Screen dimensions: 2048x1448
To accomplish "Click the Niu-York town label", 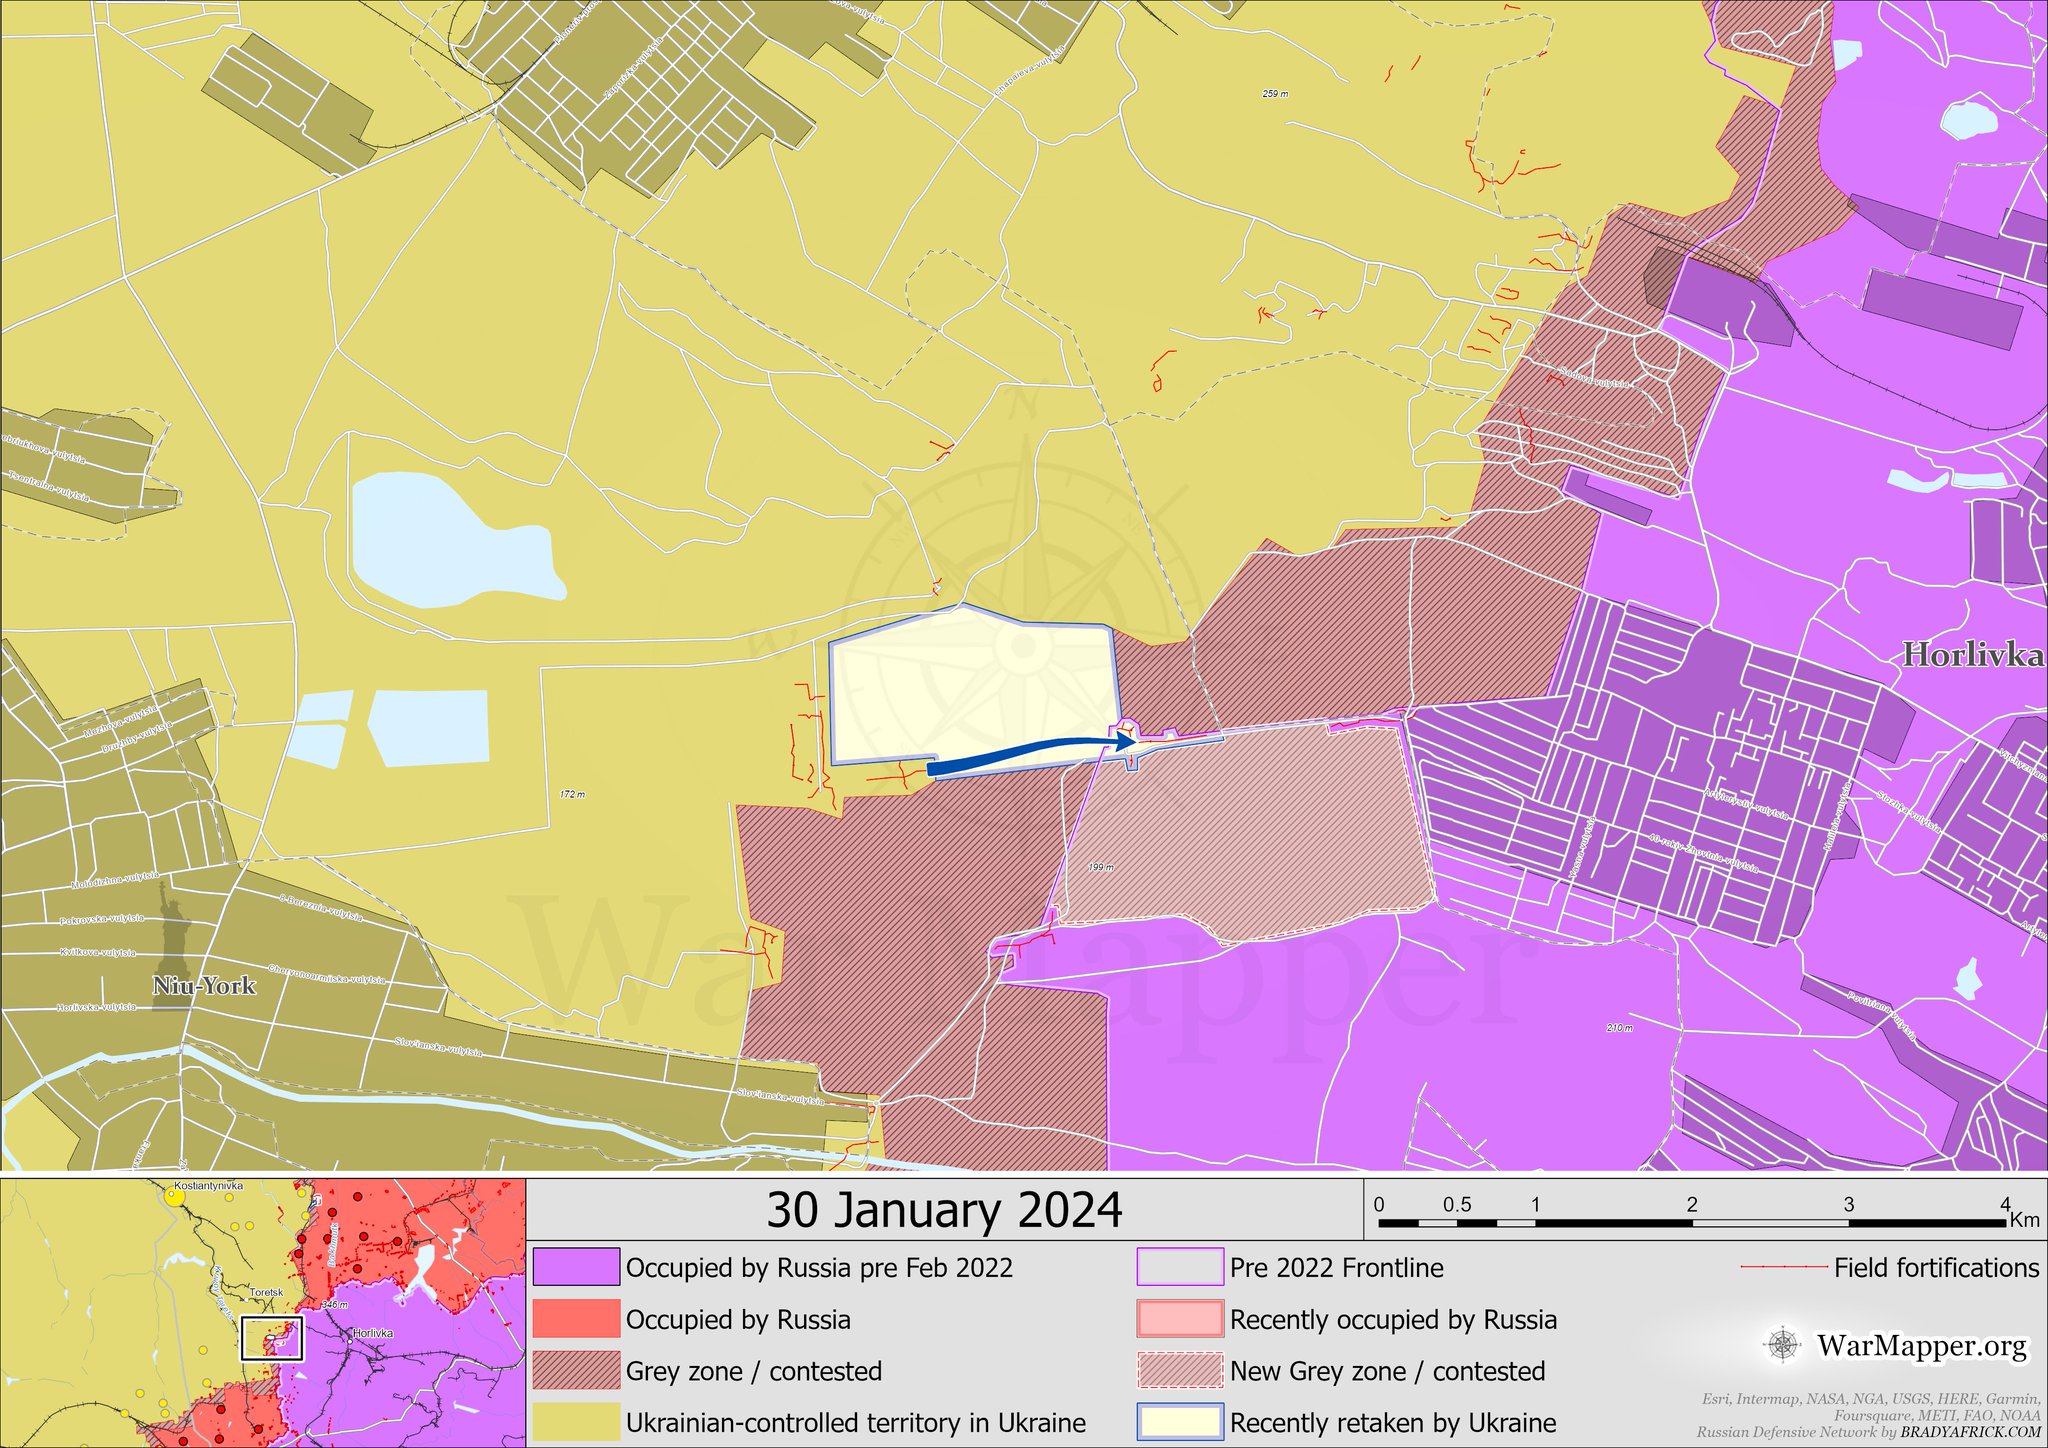I will pos(204,986).
